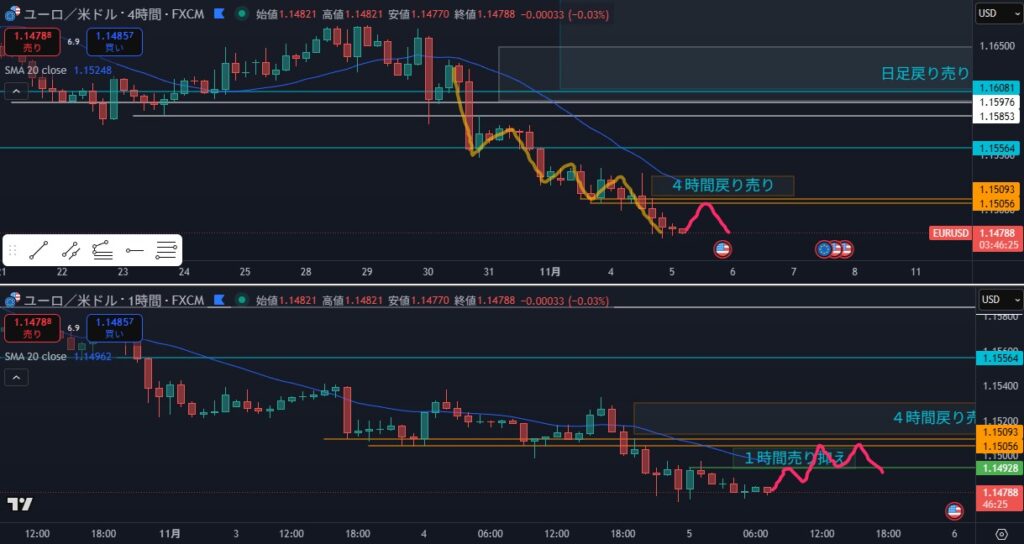The image size is (1024, 544).
Task: Collapse the indicator legend on 1-hour chart
Action: pyautogui.click(x=16, y=377)
